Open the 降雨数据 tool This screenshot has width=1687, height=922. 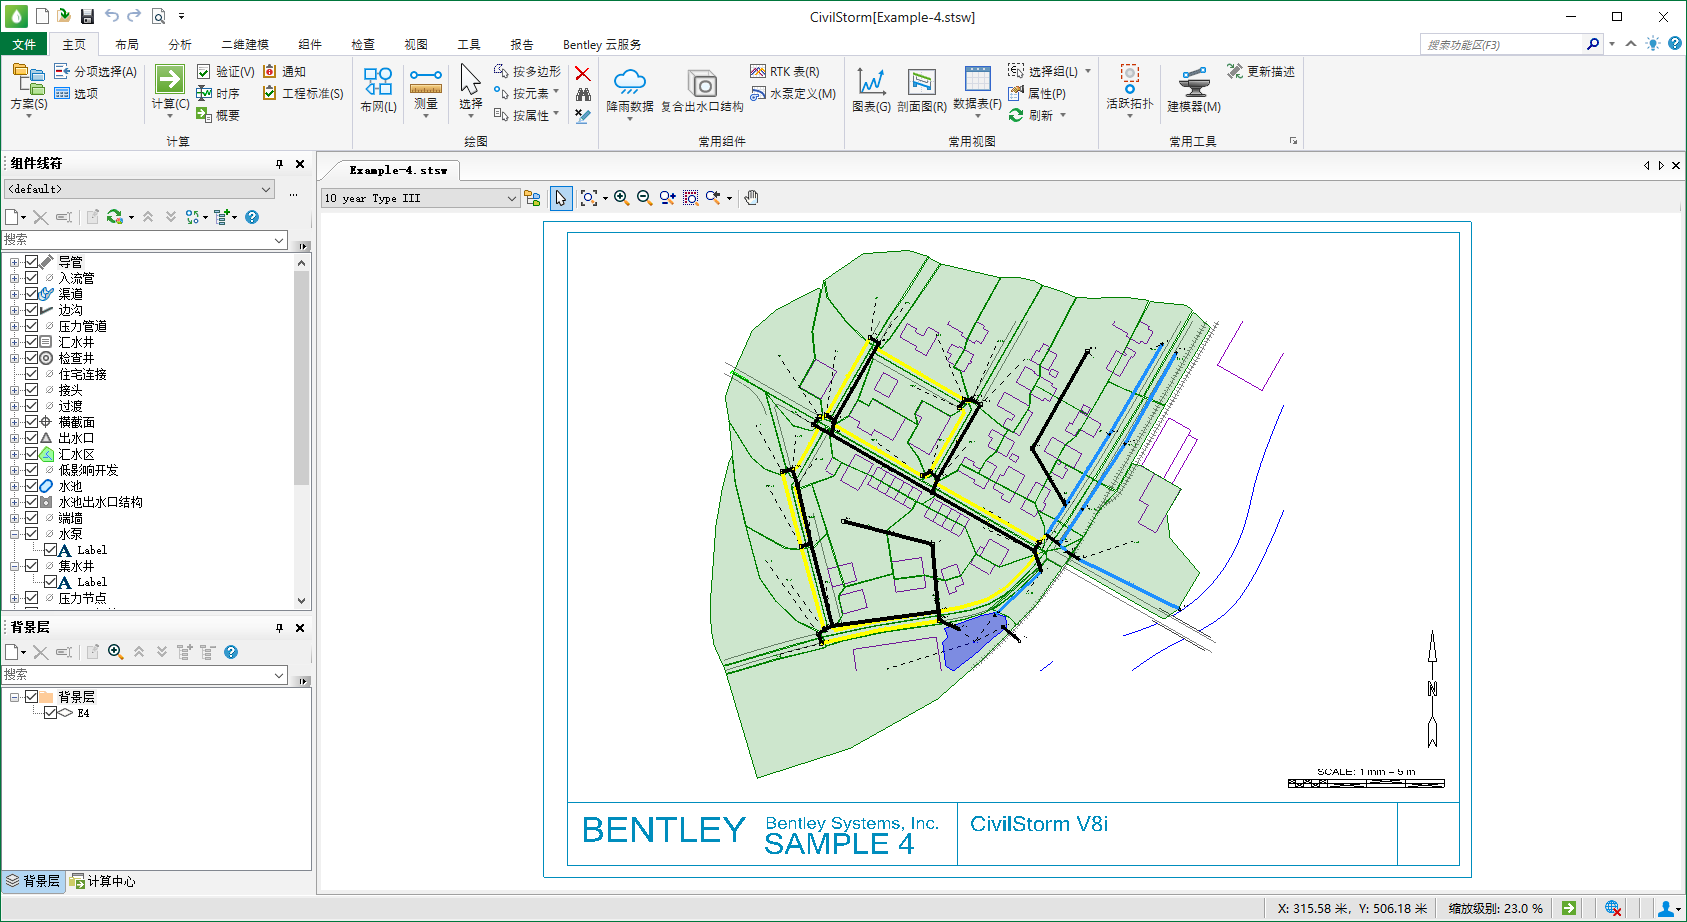pos(630,90)
